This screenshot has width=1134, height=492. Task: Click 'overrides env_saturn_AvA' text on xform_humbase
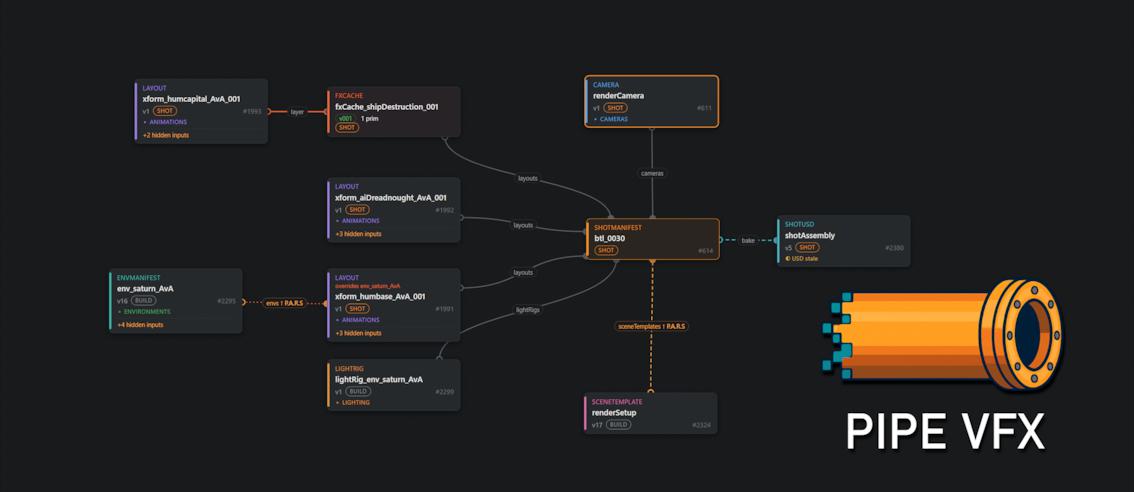click(x=367, y=286)
